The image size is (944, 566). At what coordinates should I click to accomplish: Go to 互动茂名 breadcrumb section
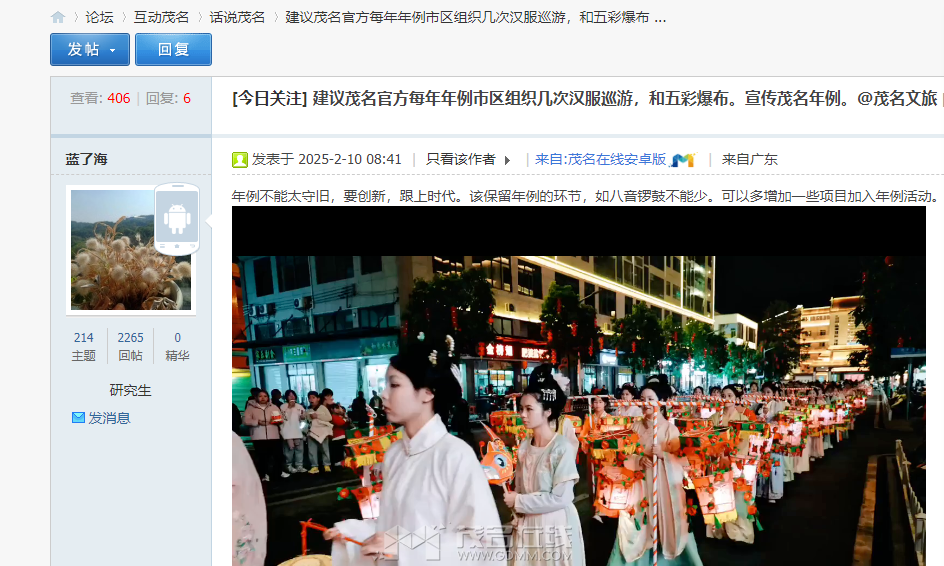(x=161, y=17)
